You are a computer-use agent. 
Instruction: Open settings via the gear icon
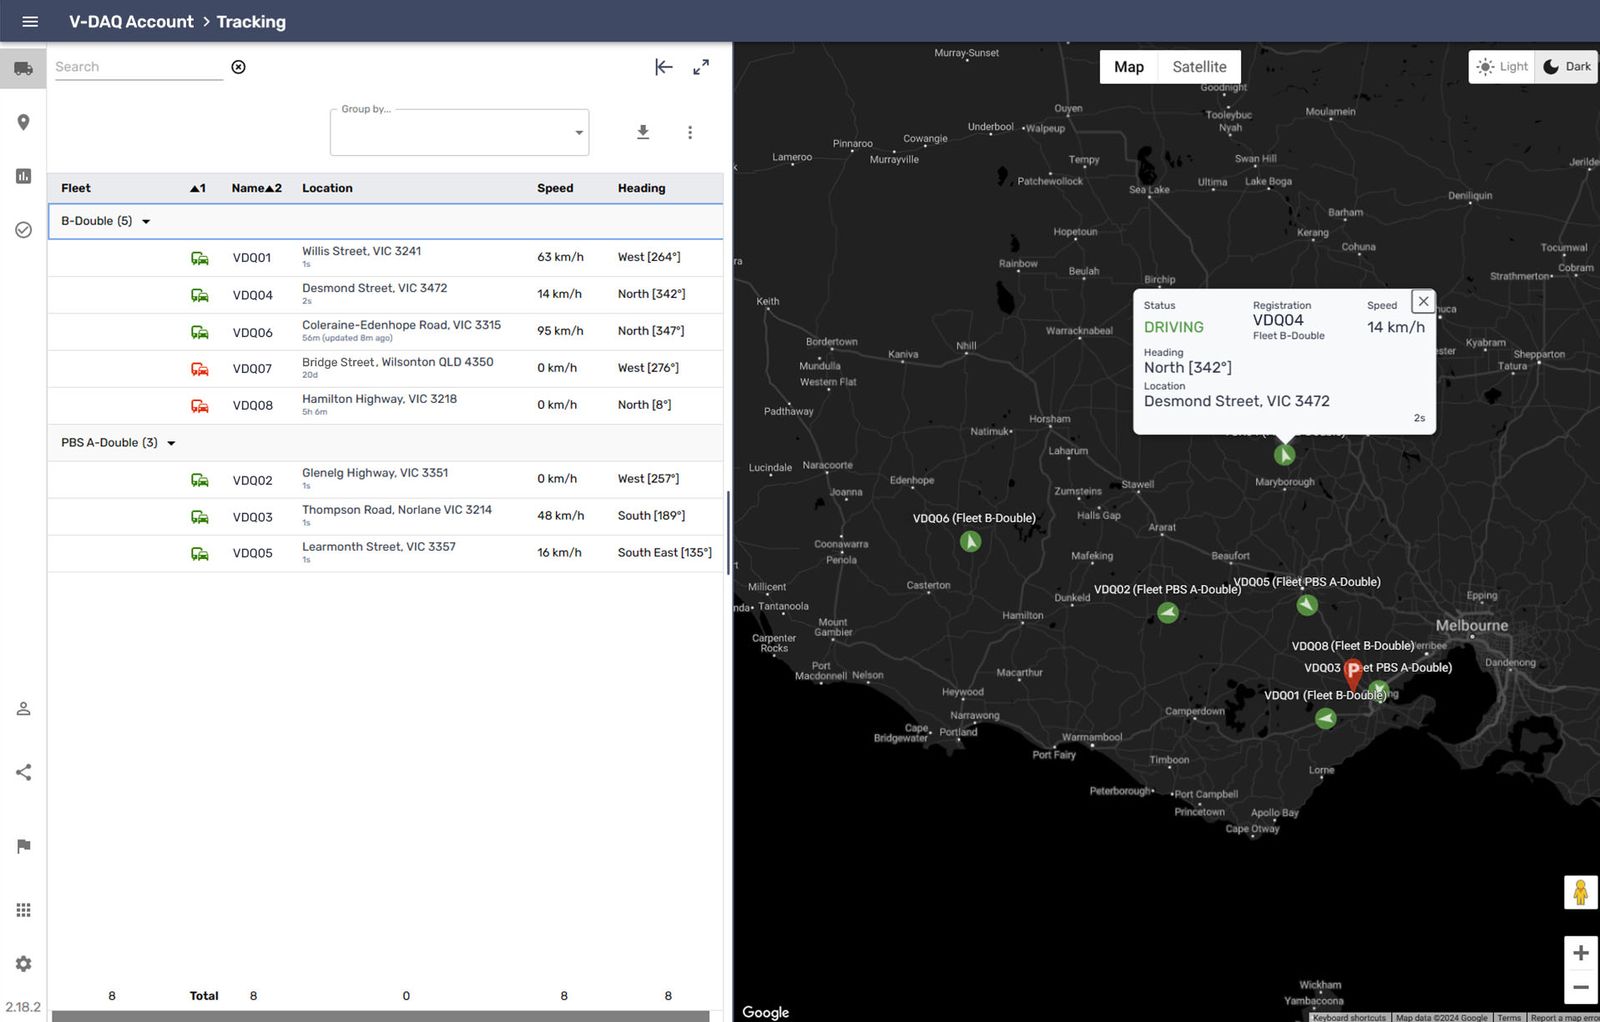click(x=23, y=963)
